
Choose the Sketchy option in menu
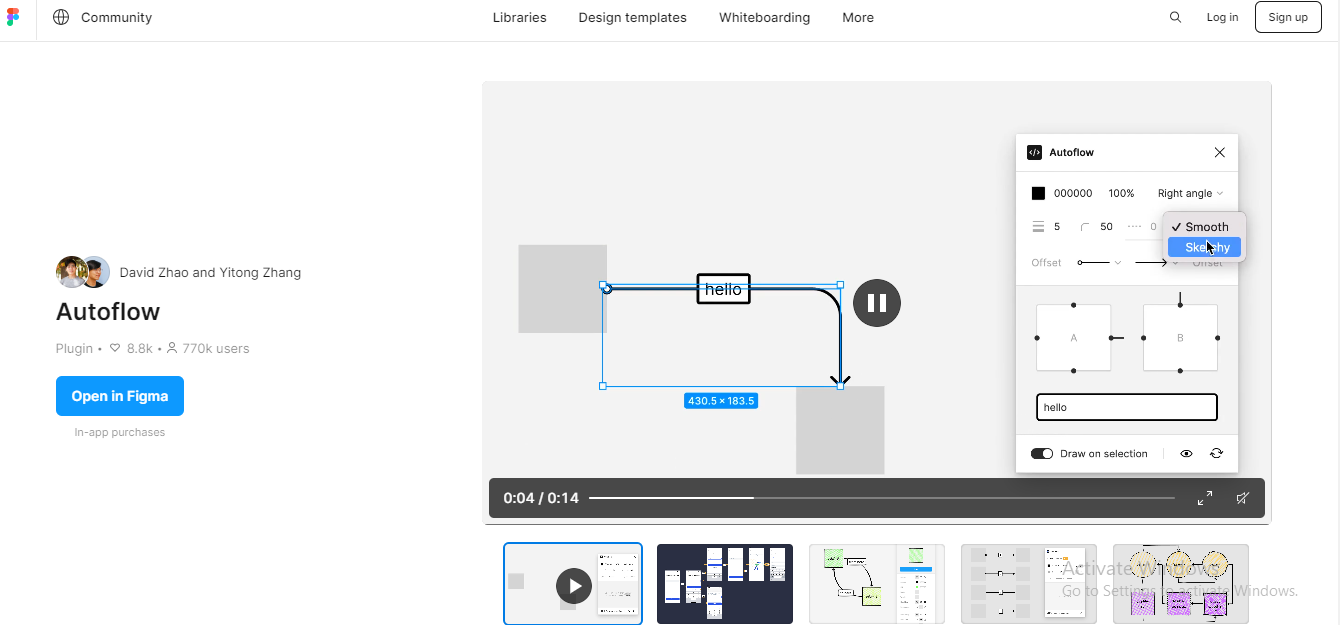1206,247
